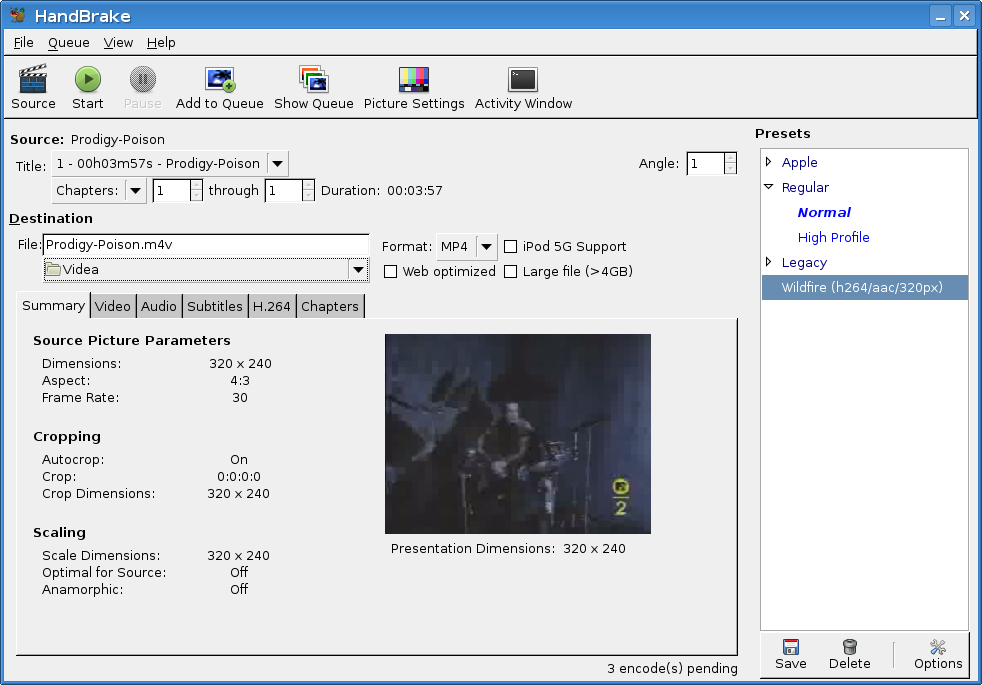982x685 pixels.
Task: Open the View menu
Action: (118, 43)
